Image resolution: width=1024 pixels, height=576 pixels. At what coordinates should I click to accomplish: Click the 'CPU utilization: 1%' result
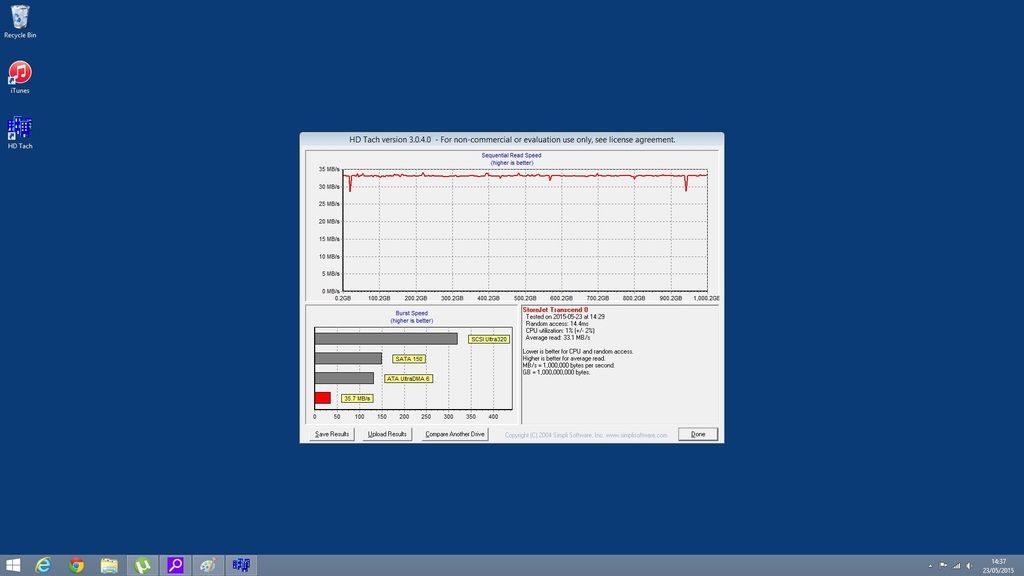(560, 331)
